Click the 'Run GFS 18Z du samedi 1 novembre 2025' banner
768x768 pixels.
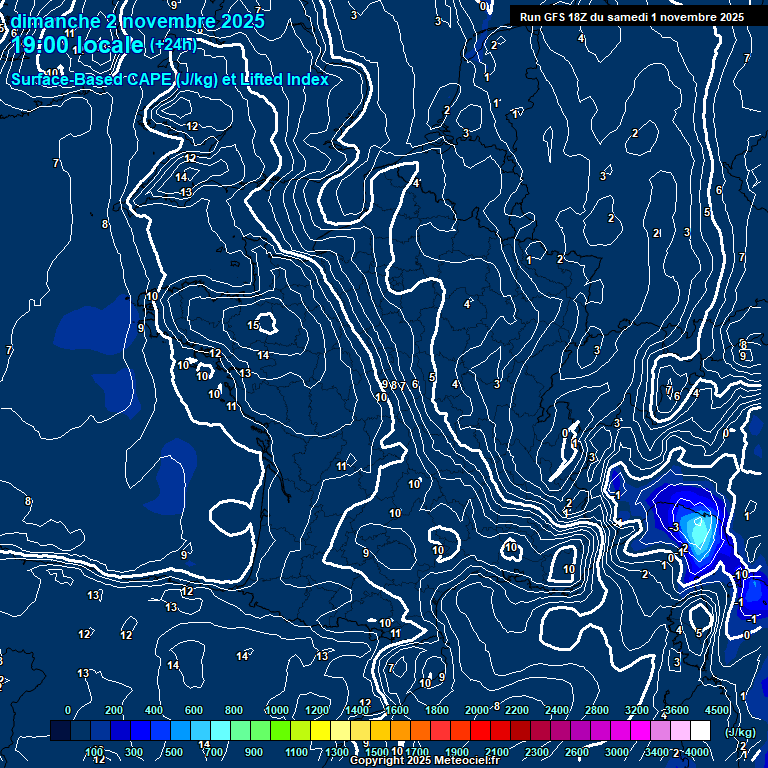[x=632, y=17]
